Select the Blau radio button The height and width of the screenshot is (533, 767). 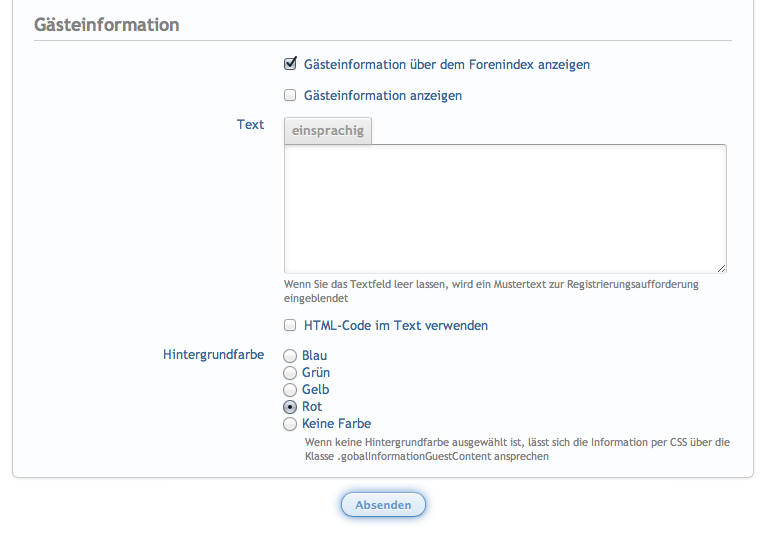[290, 356]
